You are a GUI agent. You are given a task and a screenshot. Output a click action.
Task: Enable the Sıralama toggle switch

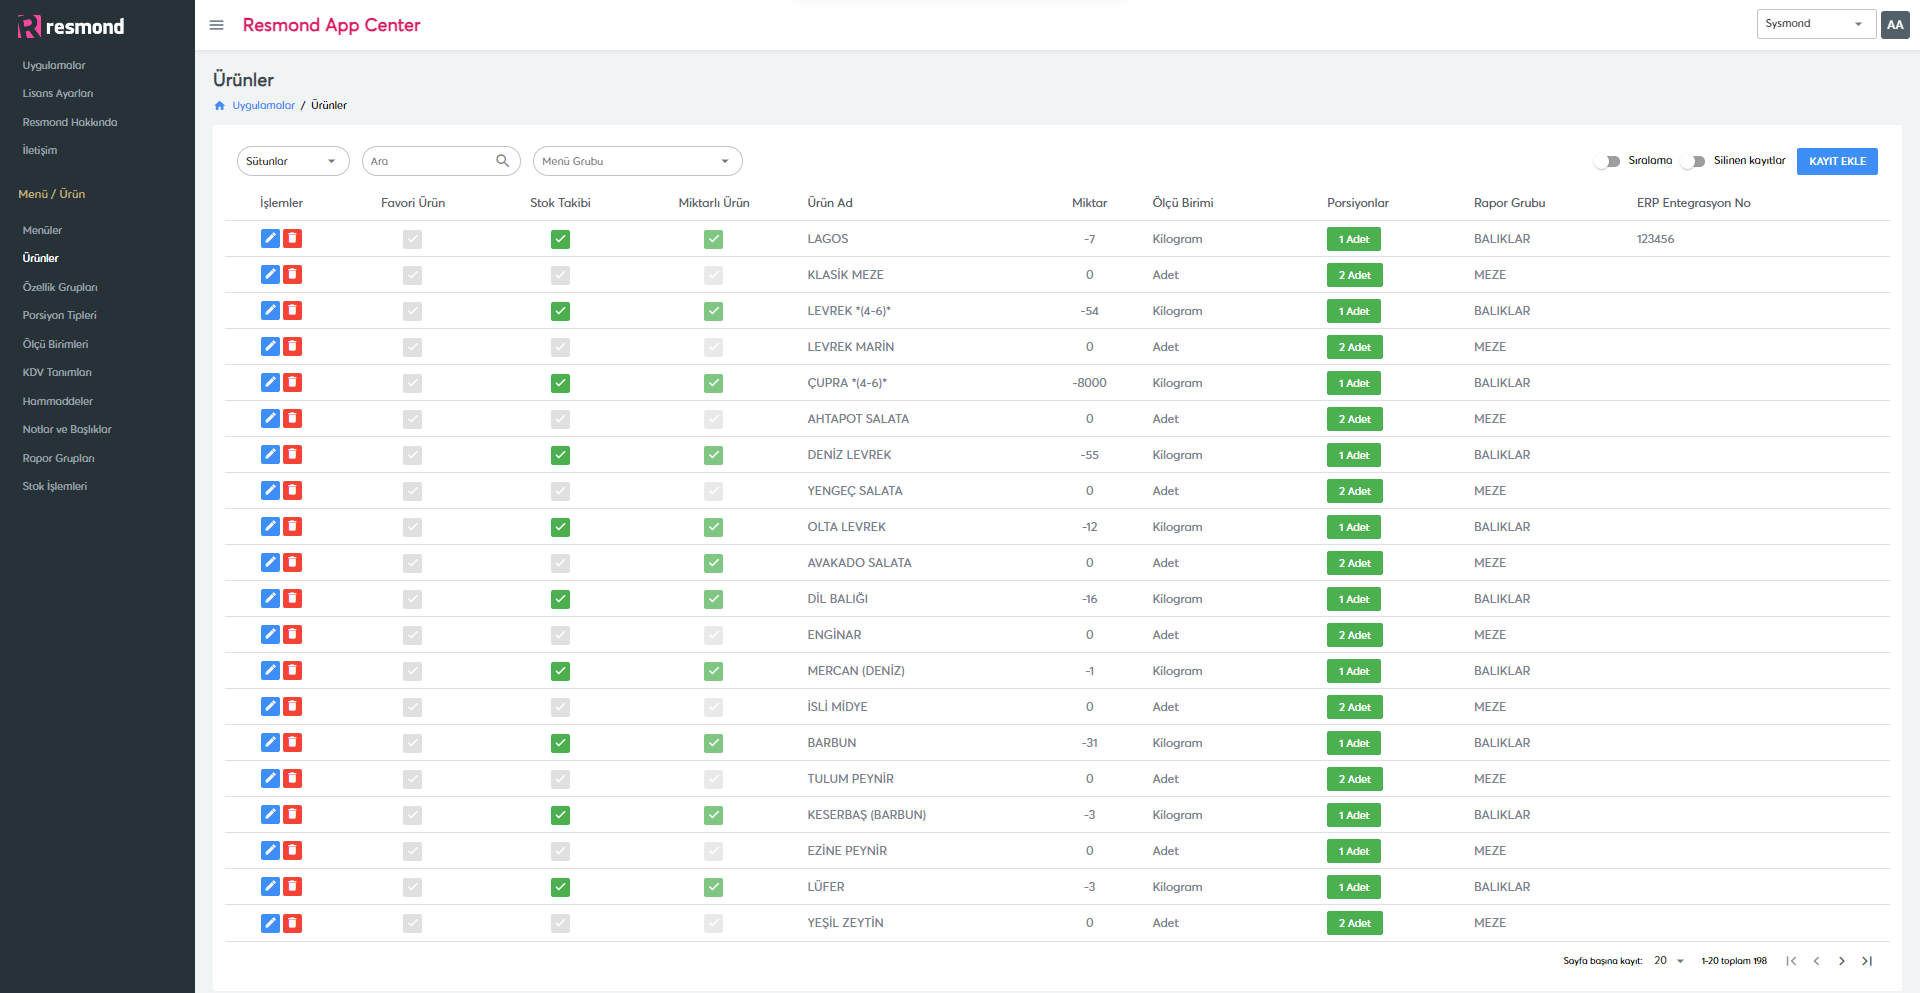coord(1608,161)
